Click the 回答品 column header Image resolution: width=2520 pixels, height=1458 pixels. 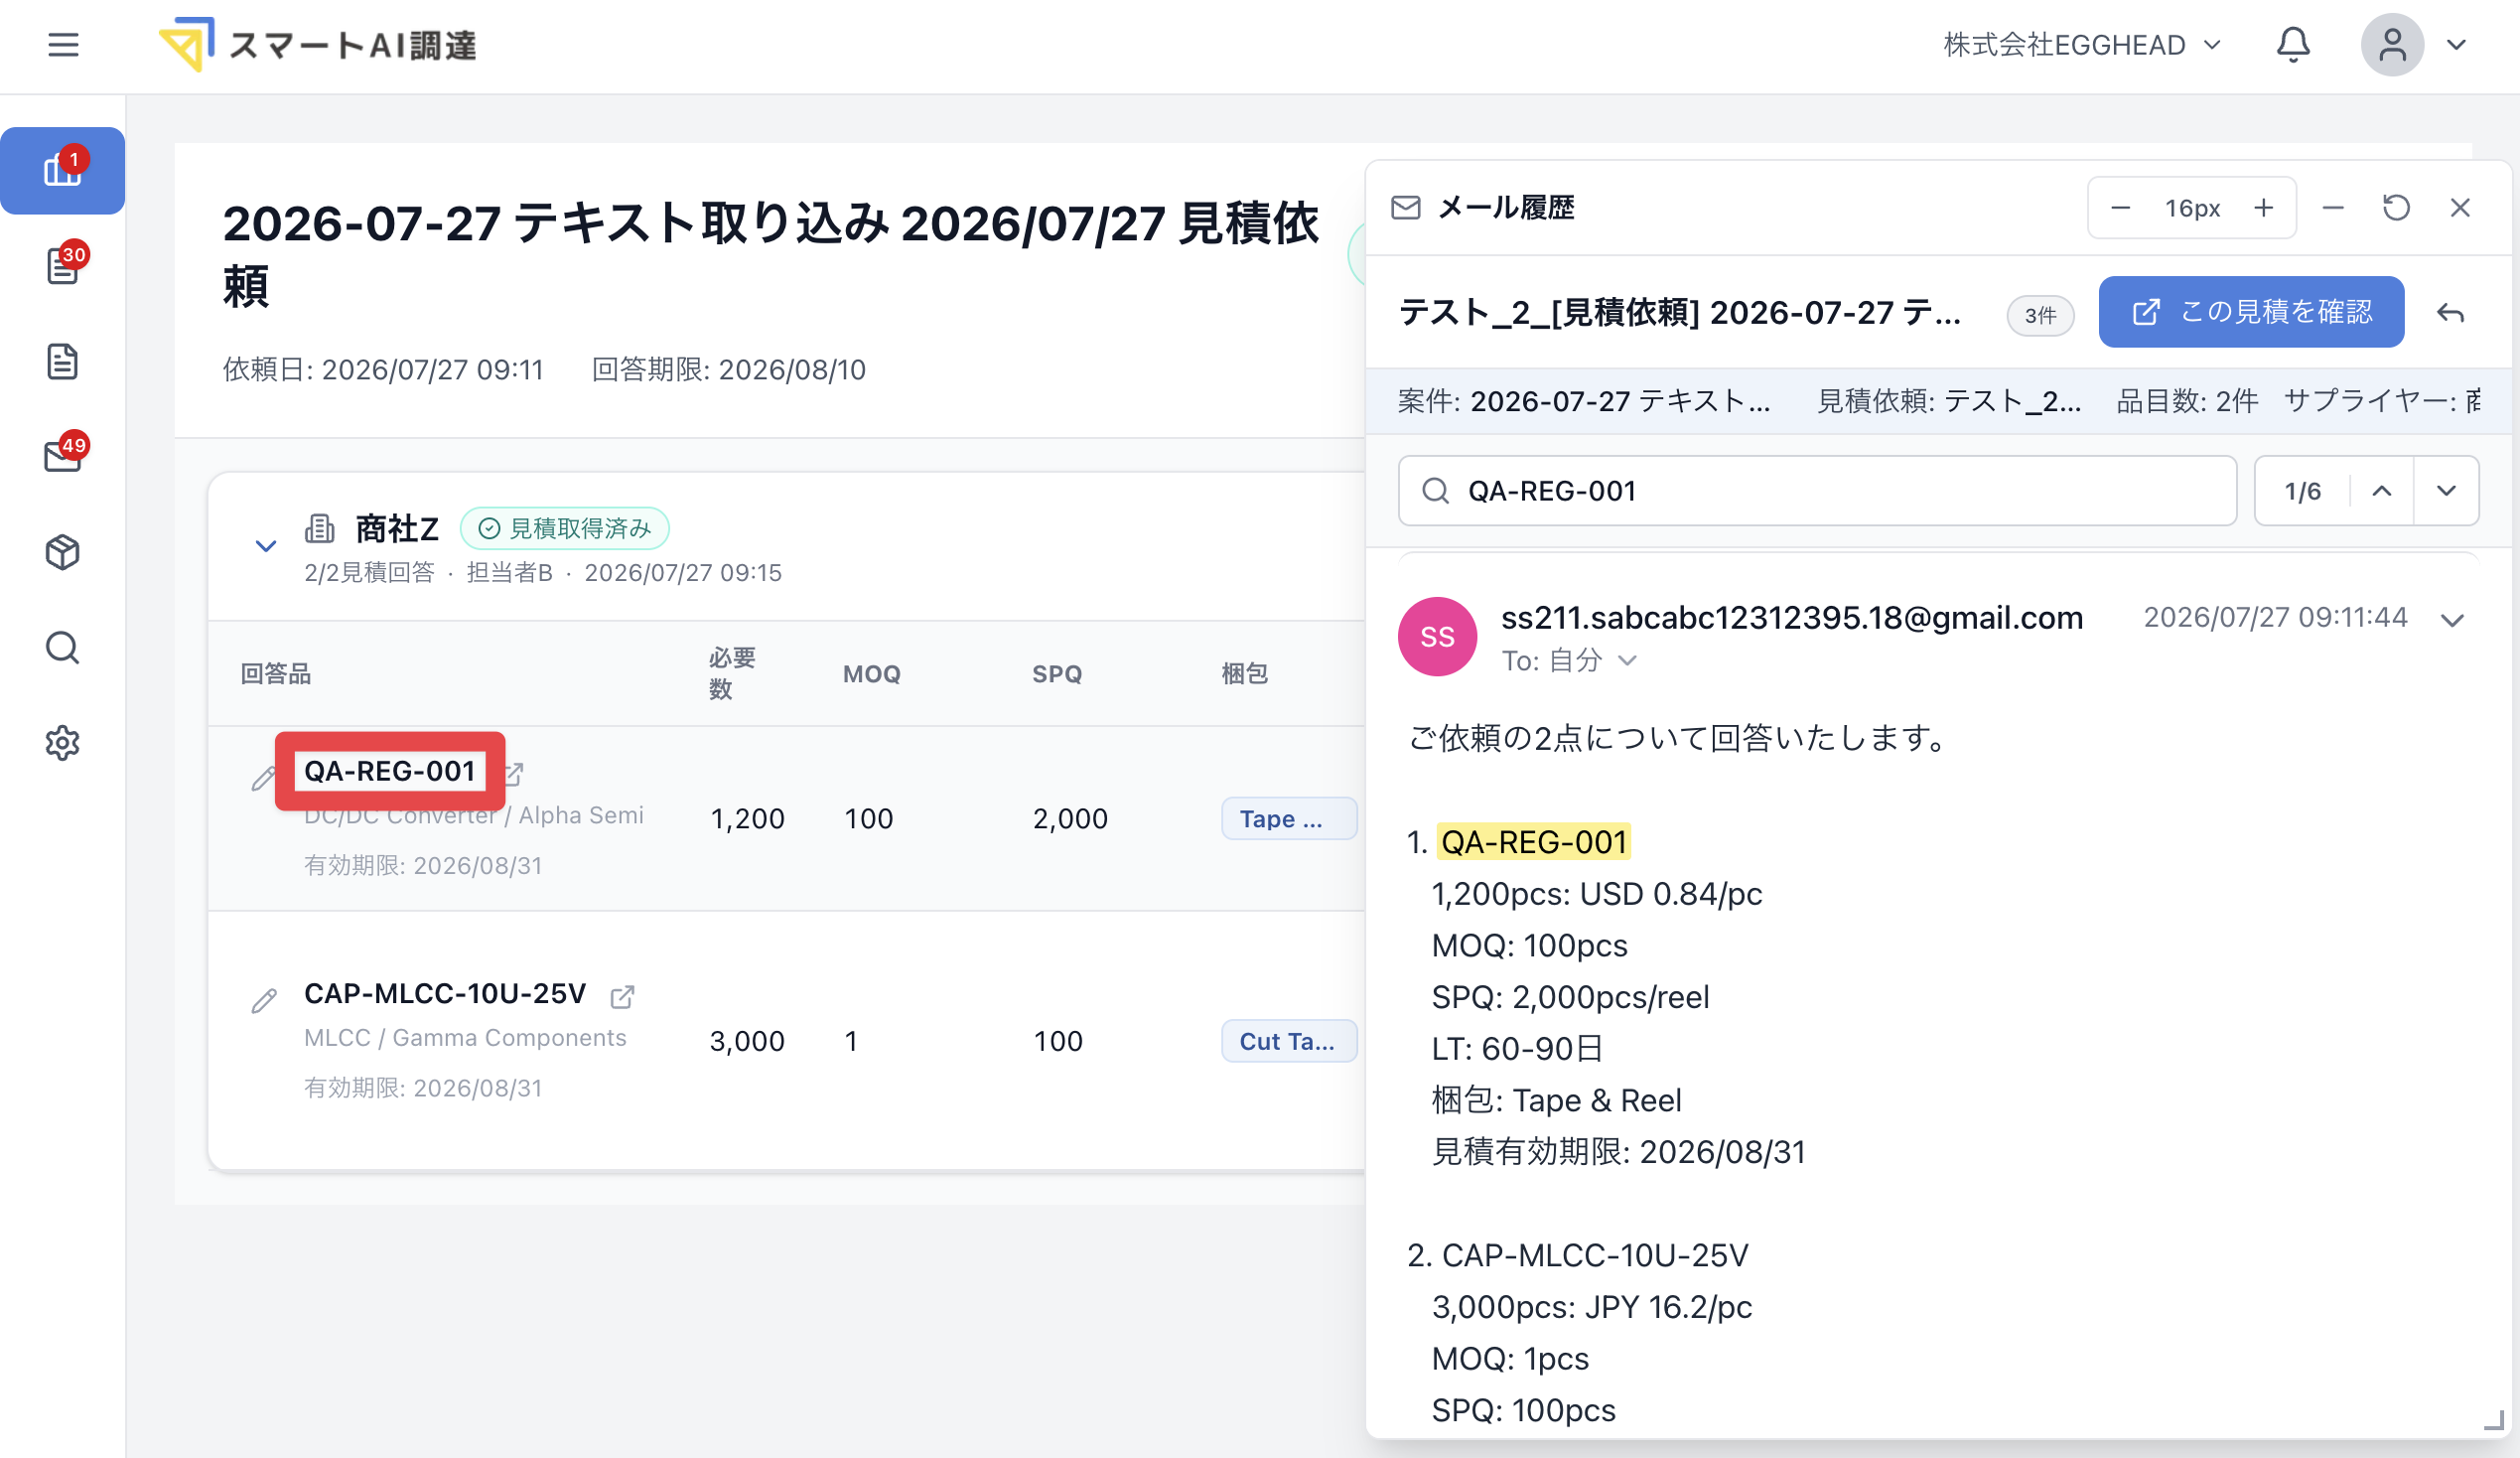(x=276, y=673)
